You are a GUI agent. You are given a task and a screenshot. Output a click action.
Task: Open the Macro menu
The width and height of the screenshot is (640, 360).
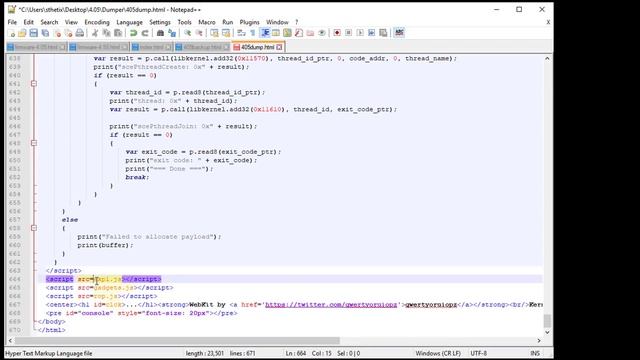click(207, 22)
